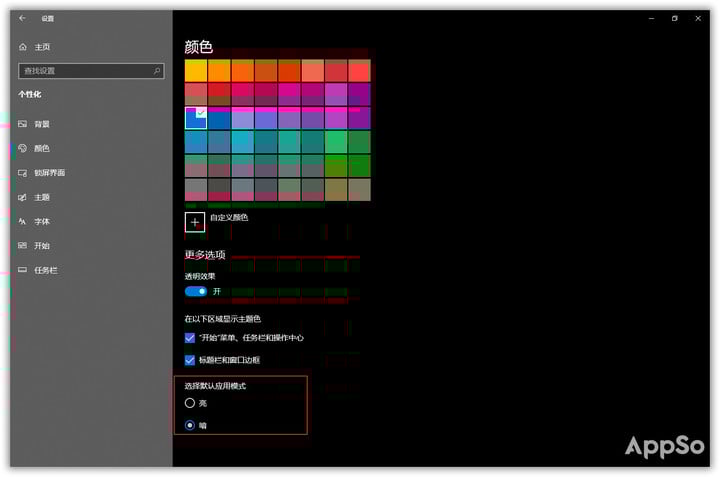Screen dimensions: 720x477
Task: Uncheck "开始"菜单、任务栏和操作中心 checkbox
Action: pyautogui.click(x=190, y=338)
